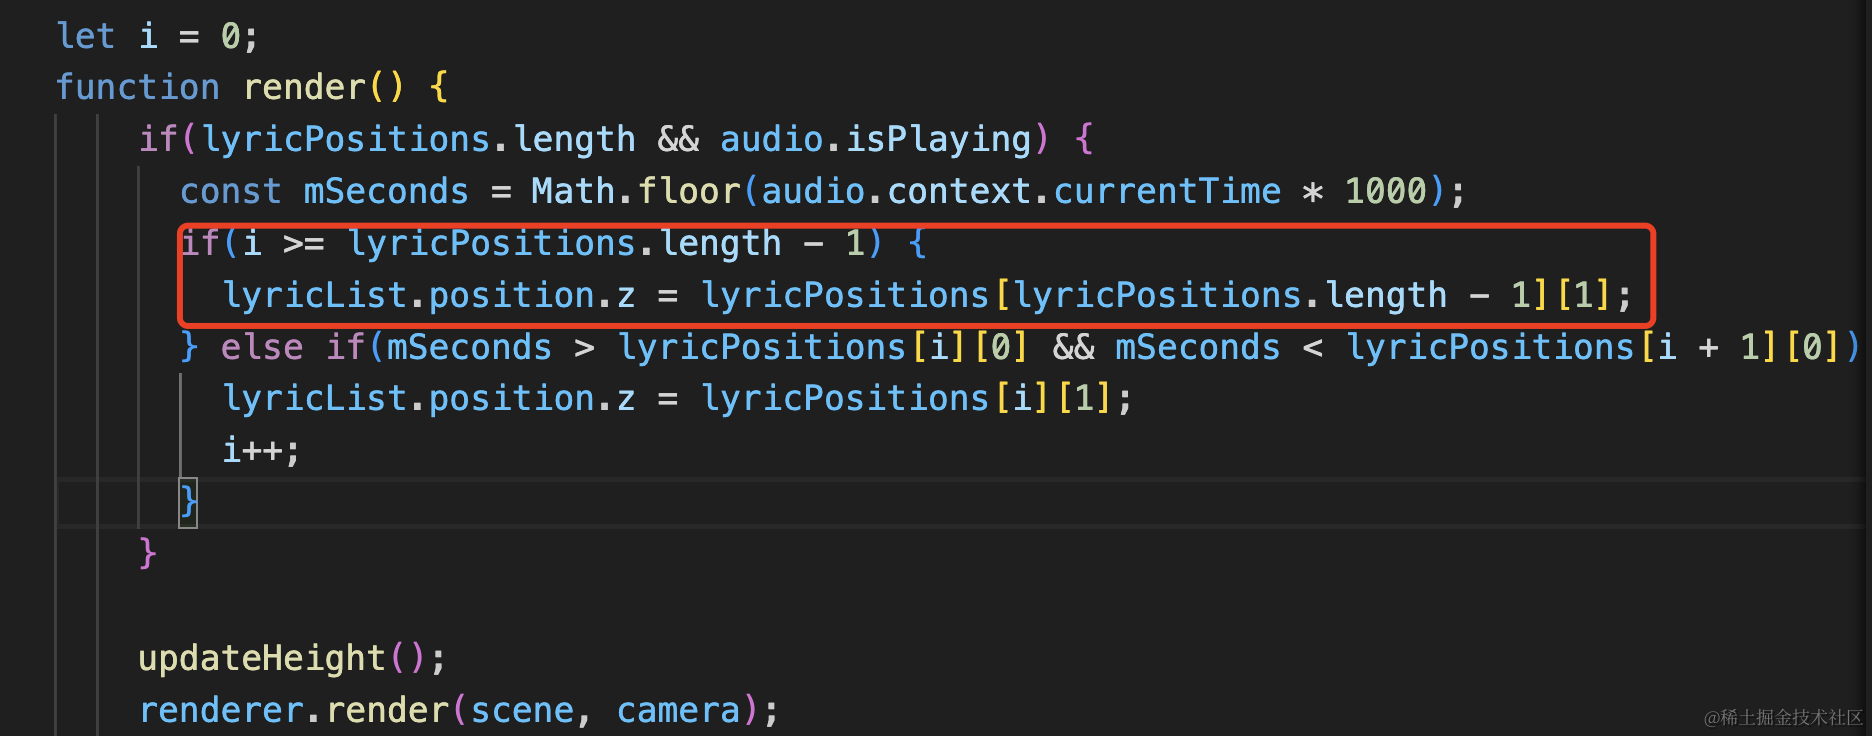Click the 'mSeconds' constant declaration
This screenshot has height=736, width=1872.
pyautogui.click(x=386, y=191)
